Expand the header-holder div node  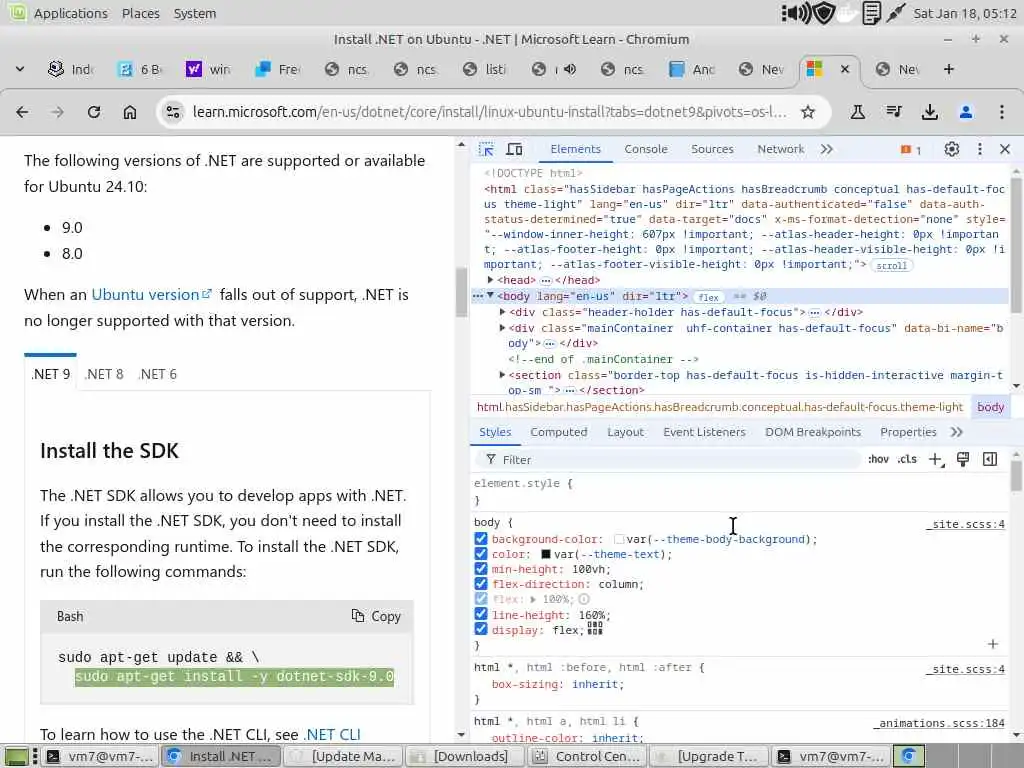tap(502, 312)
